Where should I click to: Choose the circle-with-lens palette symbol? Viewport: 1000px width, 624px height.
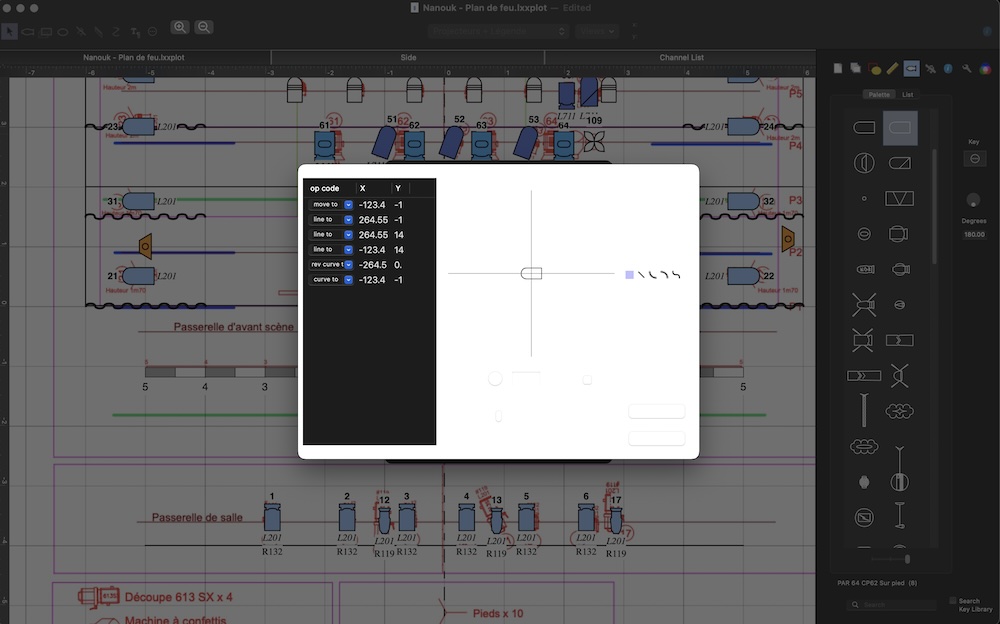(x=864, y=163)
